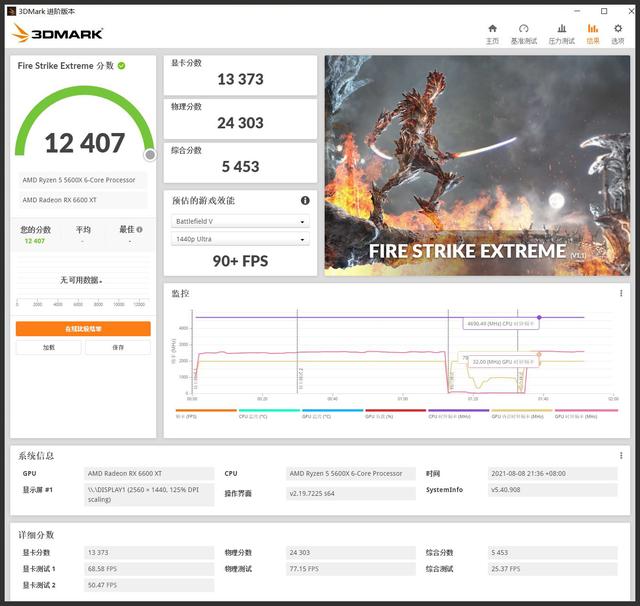
Task: Click the 3DMark logo in the header
Action: click(x=57, y=33)
